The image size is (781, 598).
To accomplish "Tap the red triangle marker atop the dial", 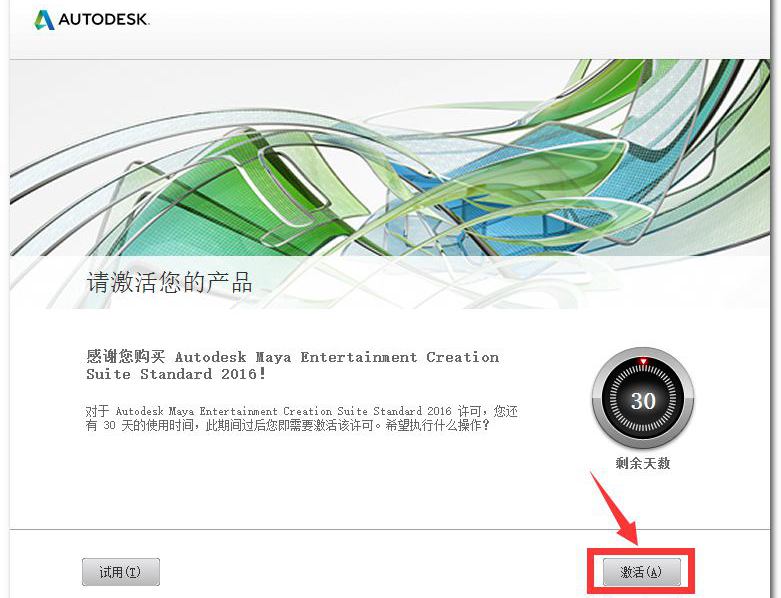I will coord(643,361).
